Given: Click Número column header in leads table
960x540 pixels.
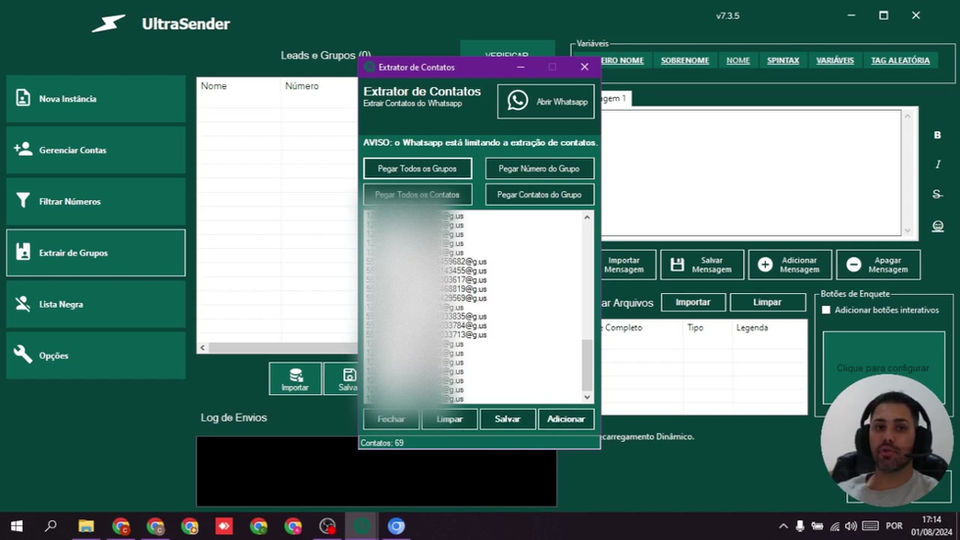Looking at the screenshot, I should 319,86.
